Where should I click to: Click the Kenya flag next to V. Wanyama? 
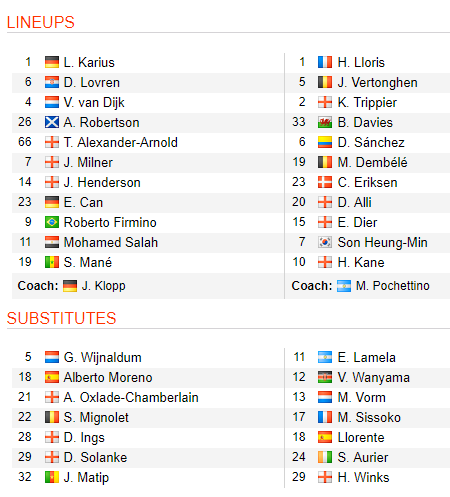pyautogui.click(x=325, y=377)
